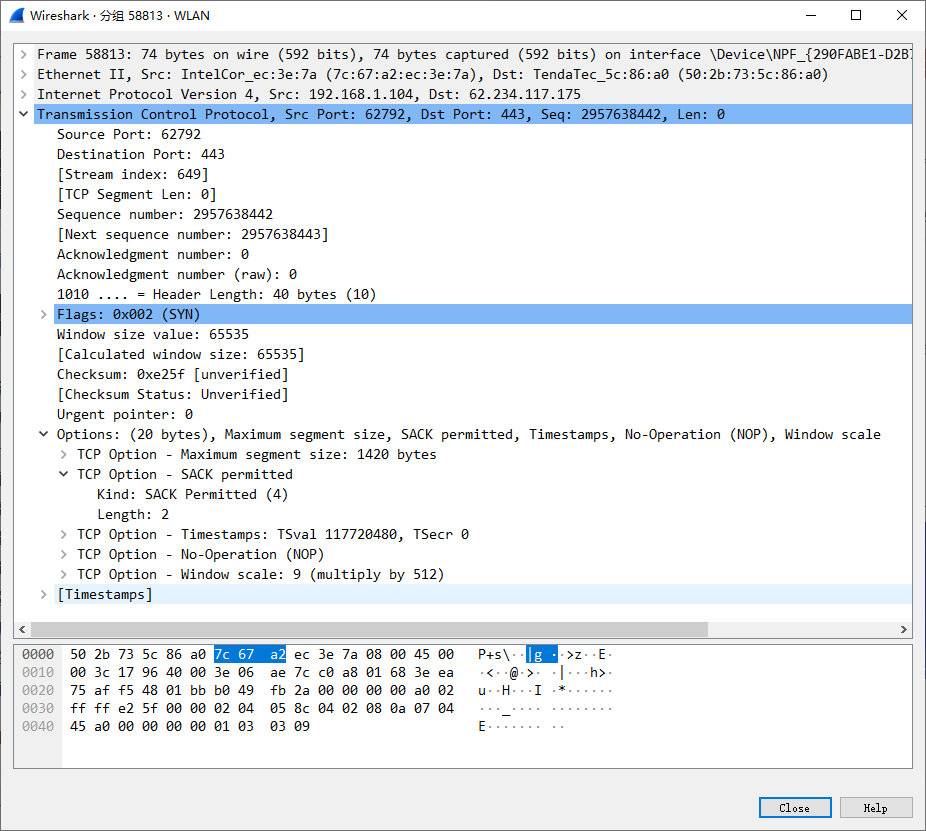Expand the [Timestamps] node

[x=43, y=594]
